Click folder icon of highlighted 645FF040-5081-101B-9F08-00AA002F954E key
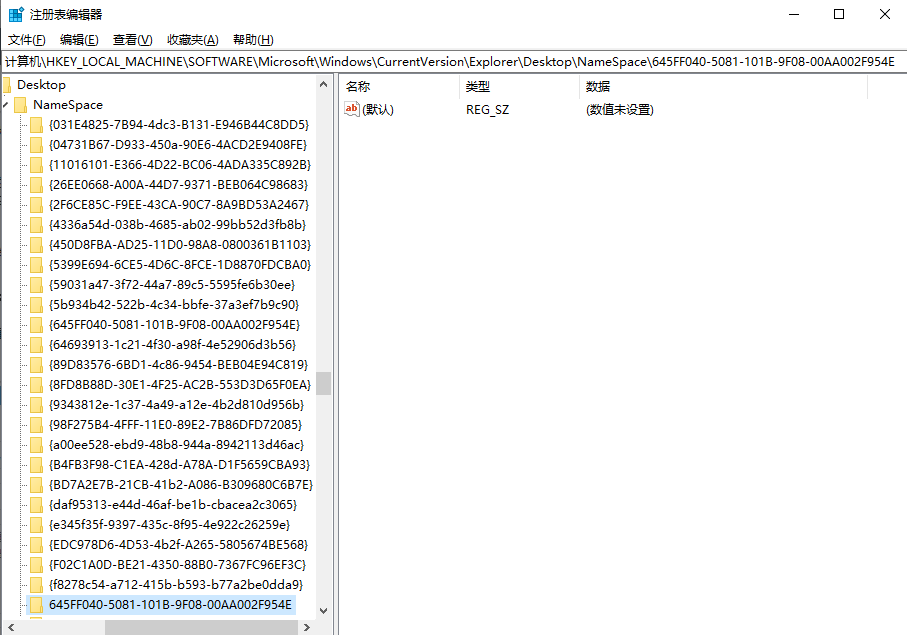This screenshot has width=907, height=635. 36,605
